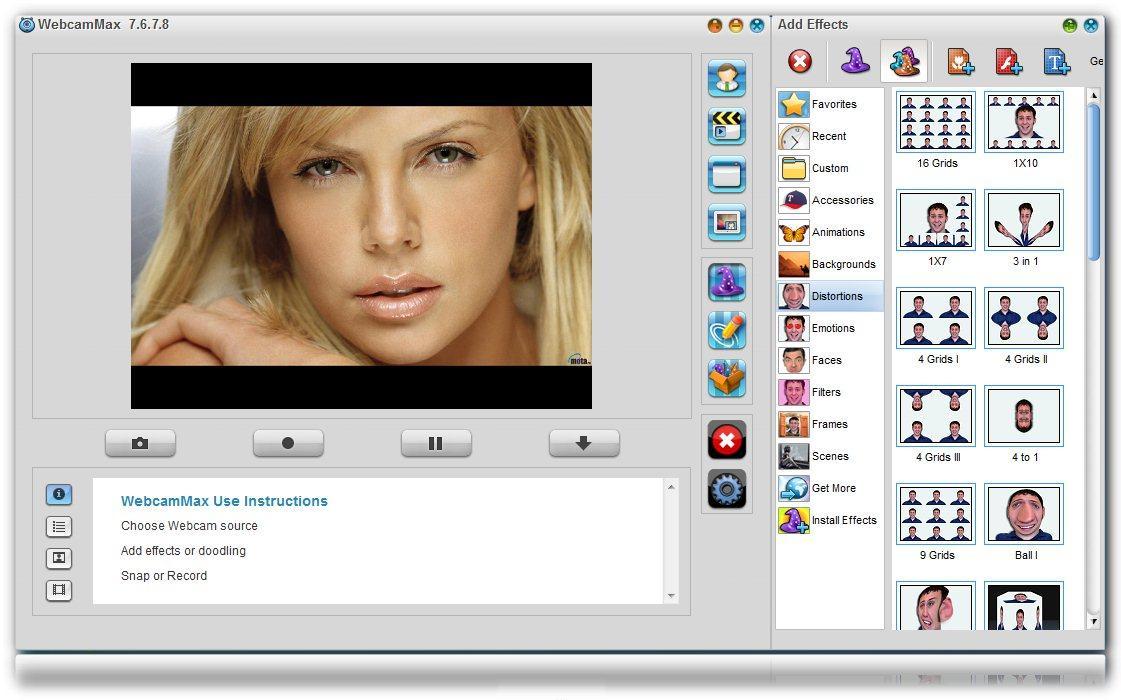The image size is (1121, 700).
Task: Open effects via purple wizard hat icon
Action: 726,282
